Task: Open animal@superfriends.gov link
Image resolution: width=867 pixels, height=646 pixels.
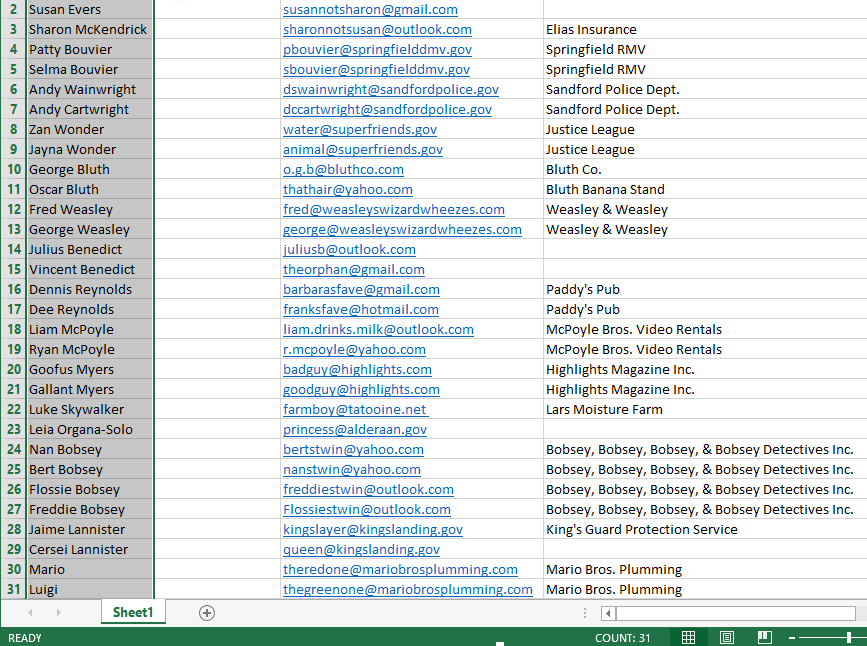Action: pyautogui.click(x=363, y=149)
